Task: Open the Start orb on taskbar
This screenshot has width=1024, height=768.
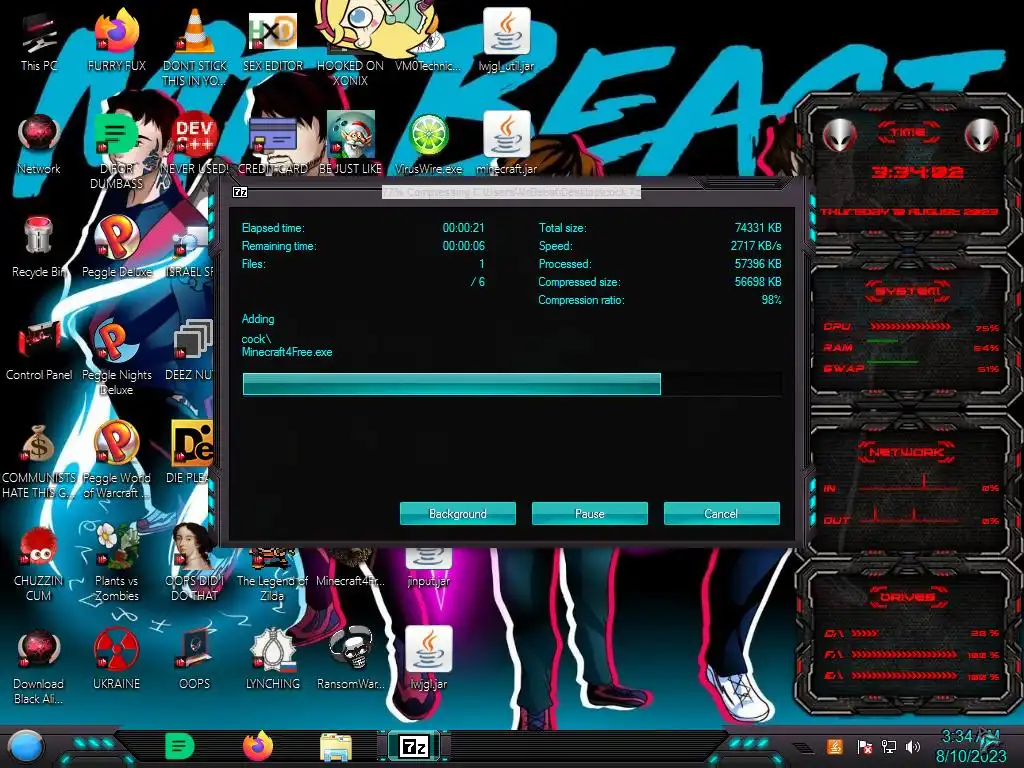Action: pyautogui.click(x=25, y=746)
